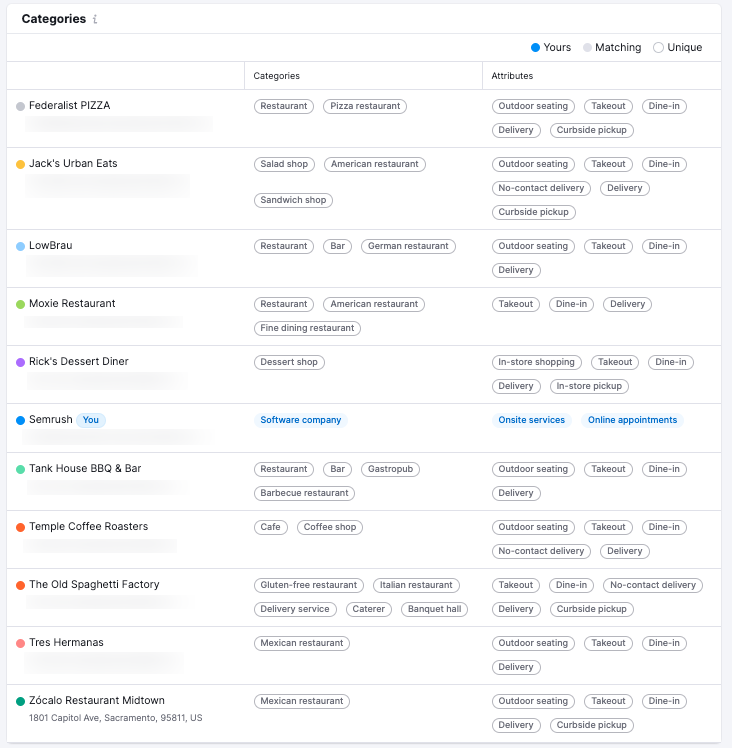Click the You badge next to Semrush

pyautogui.click(x=91, y=420)
